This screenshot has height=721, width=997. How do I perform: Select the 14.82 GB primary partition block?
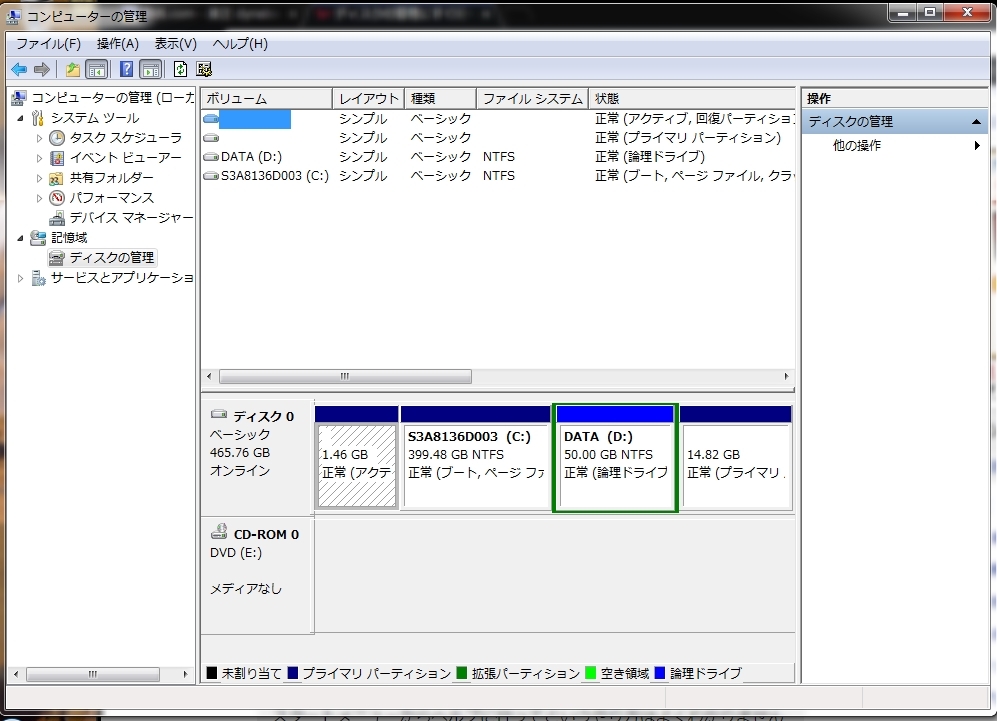point(736,458)
